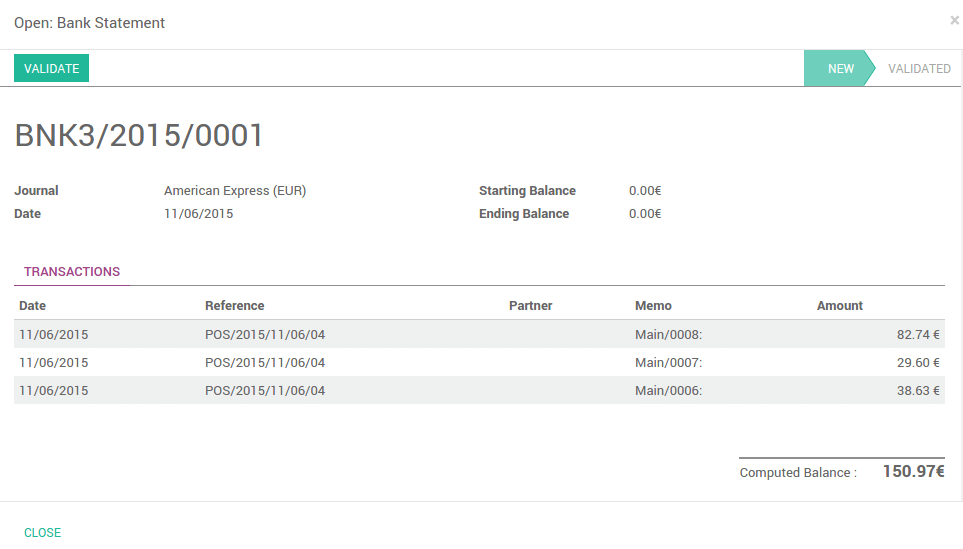Open the Transactions tab
The image size is (963, 549).
point(72,272)
